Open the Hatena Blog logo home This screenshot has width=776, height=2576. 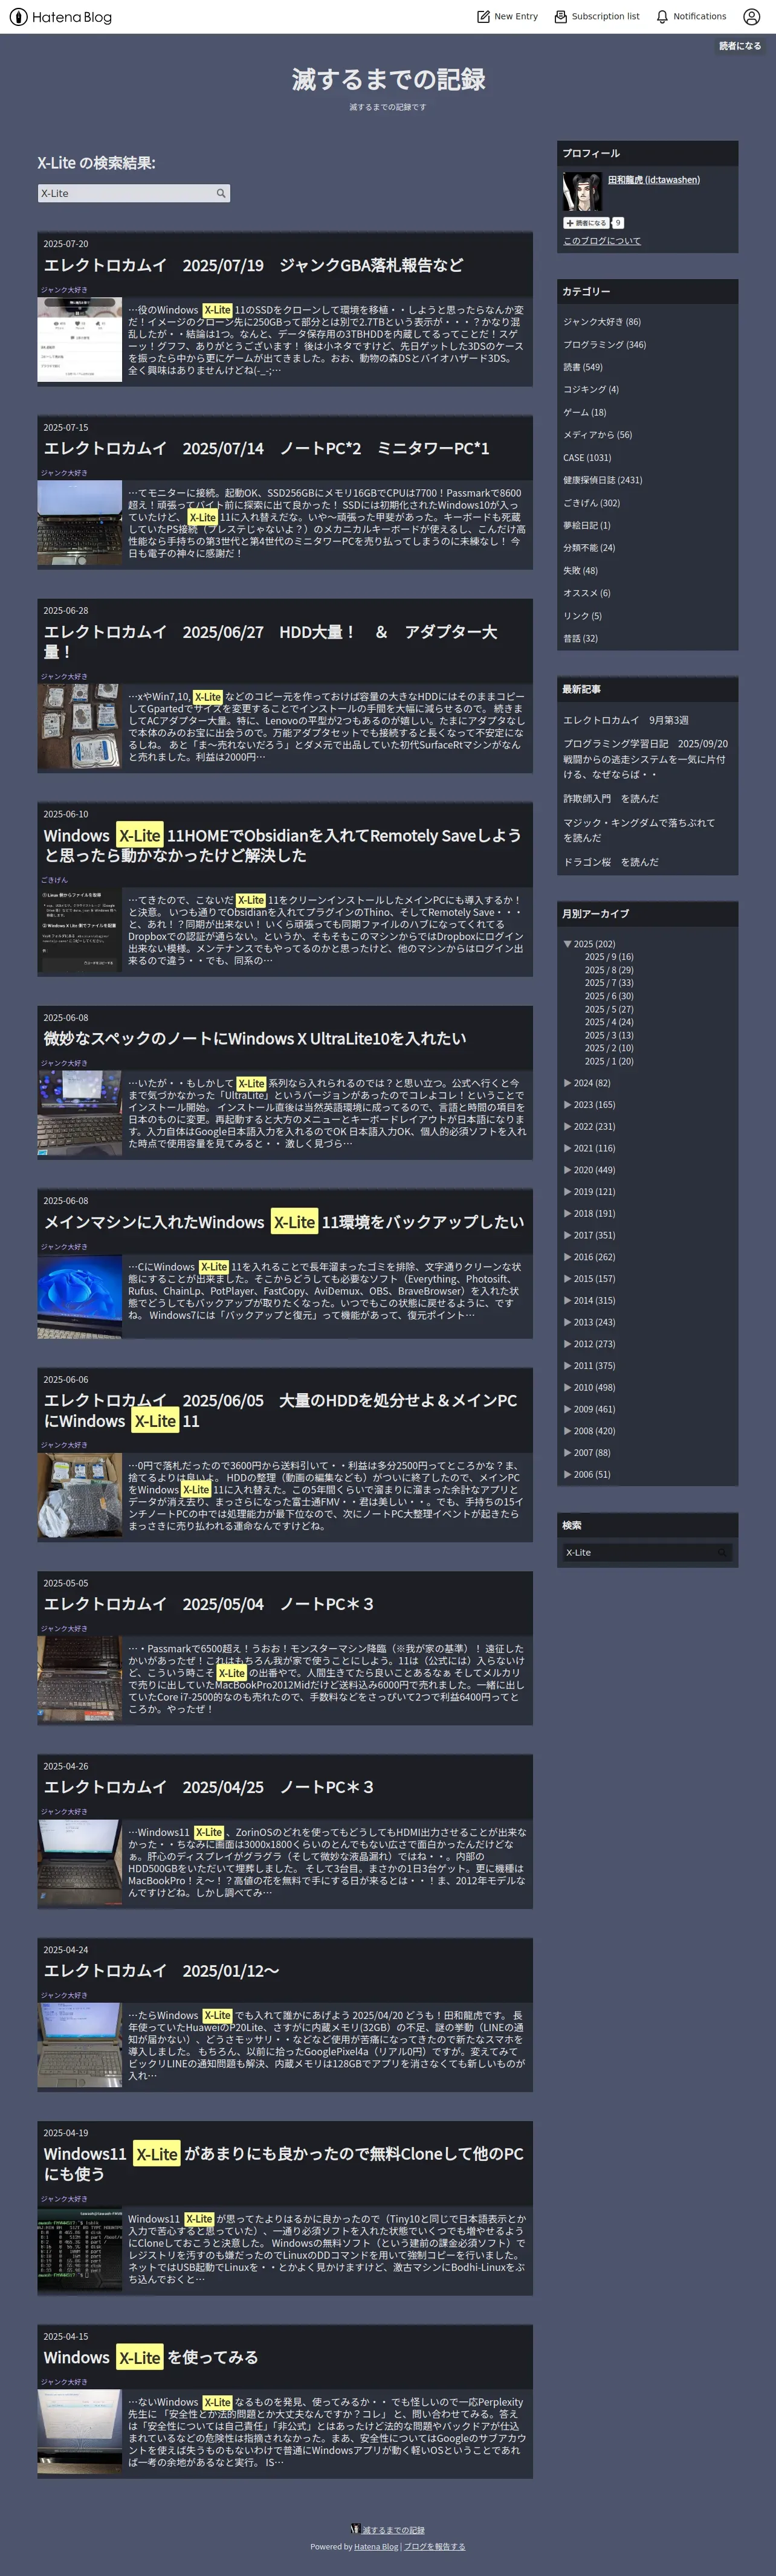tap(61, 17)
